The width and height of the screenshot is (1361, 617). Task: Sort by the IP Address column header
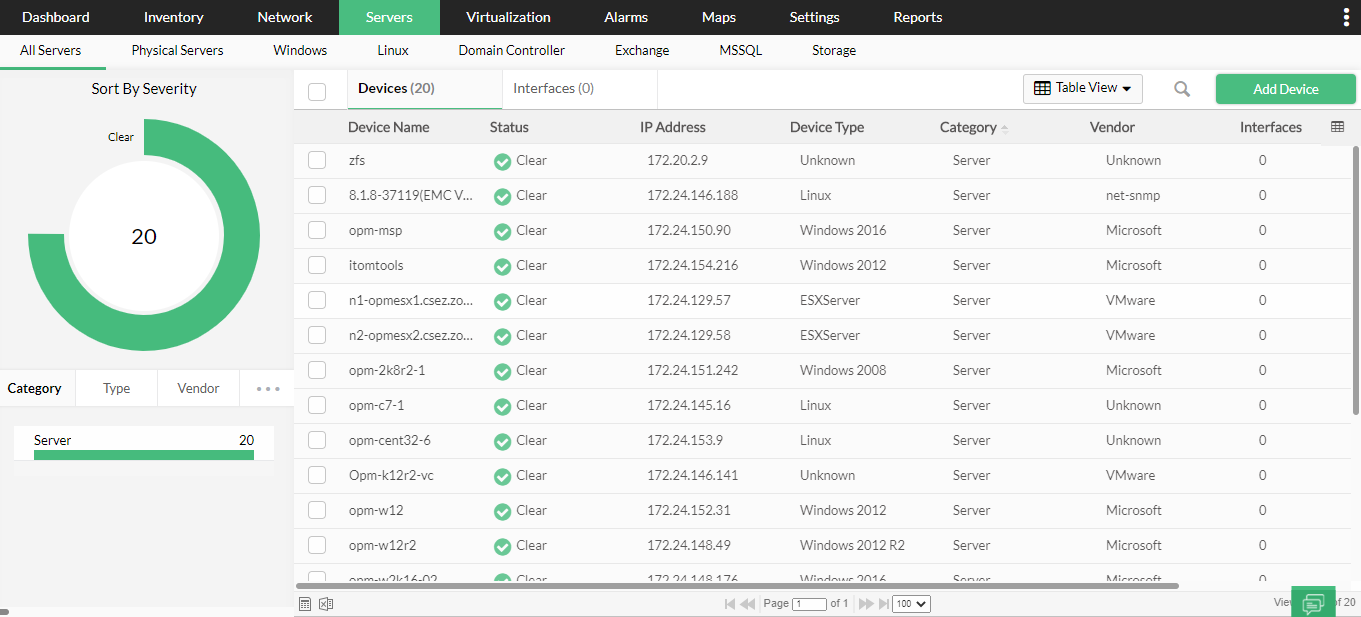(673, 127)
